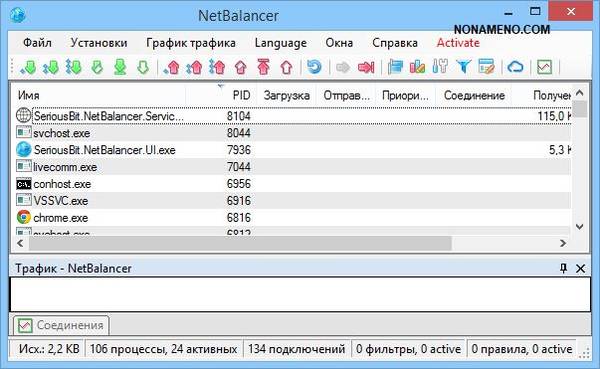
Task: Select the Соединения tab at the bottom
Action: point(61,325)
